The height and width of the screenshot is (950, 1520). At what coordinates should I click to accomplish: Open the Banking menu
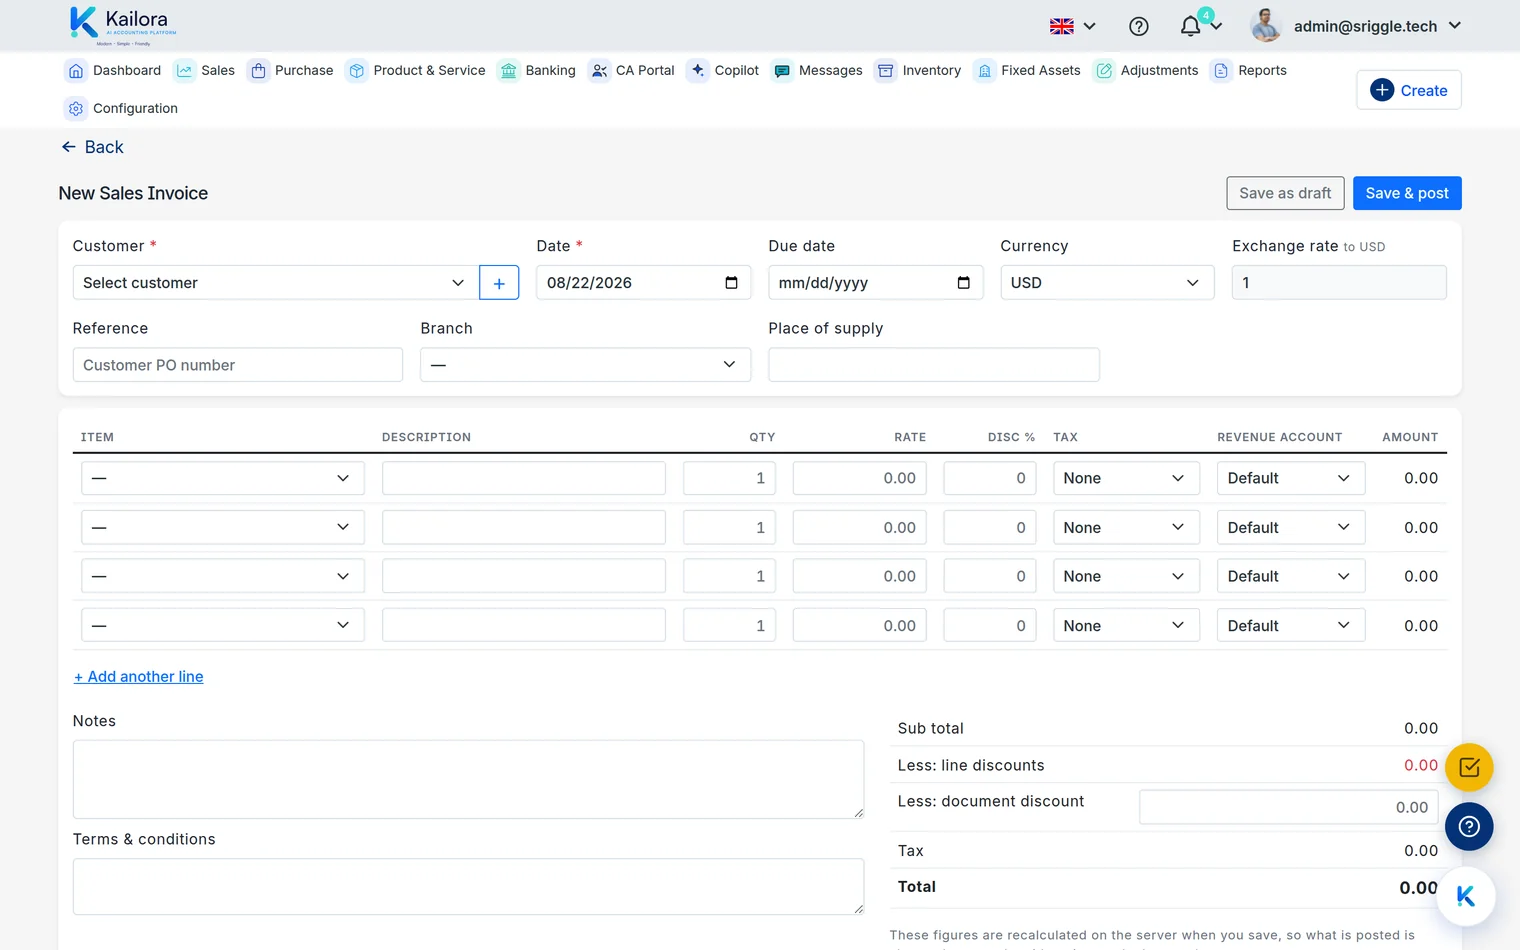[x=537, y=71]
